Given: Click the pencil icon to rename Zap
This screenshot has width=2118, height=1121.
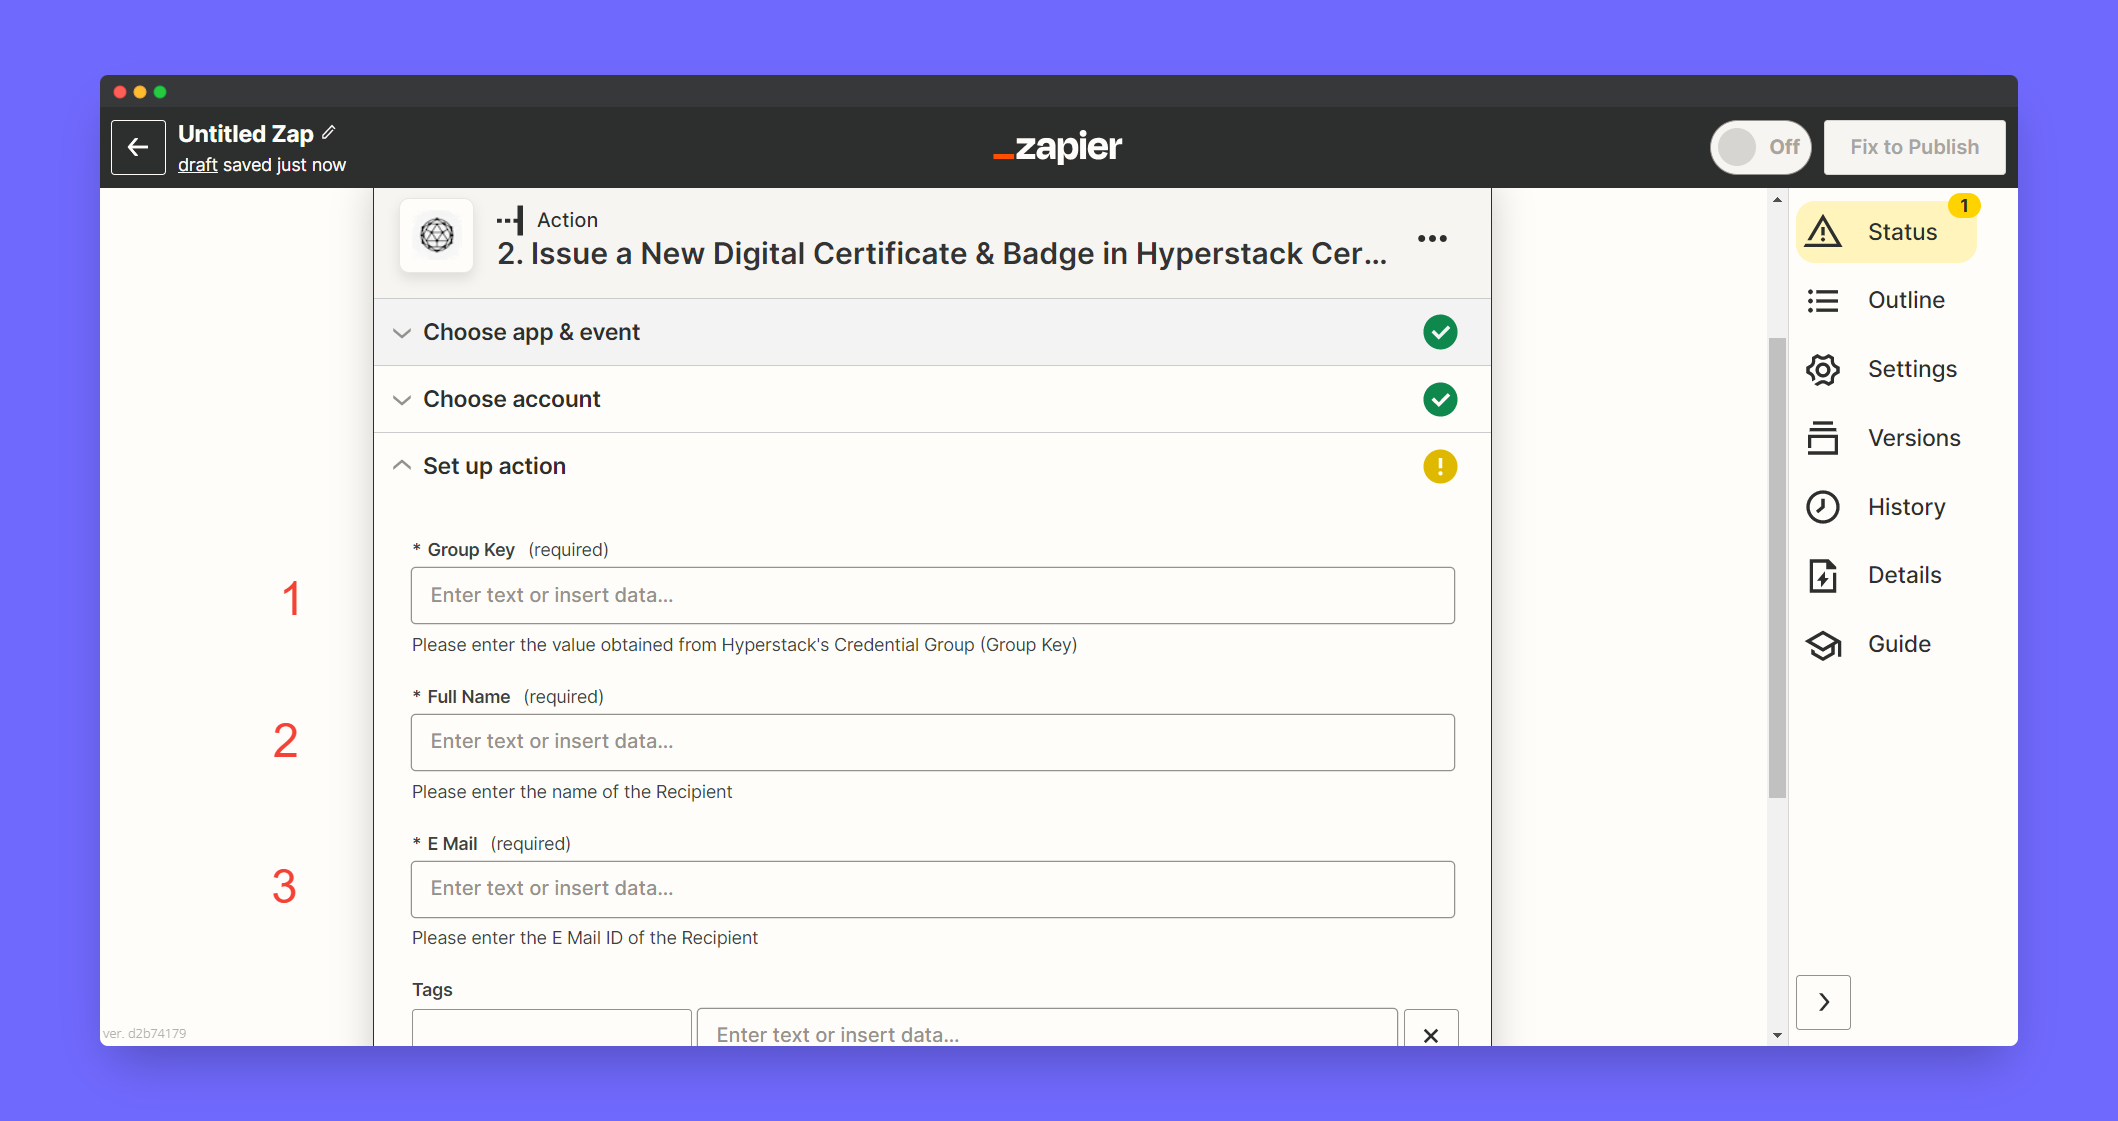Looking at the screenshot, I should click(329, 132).
